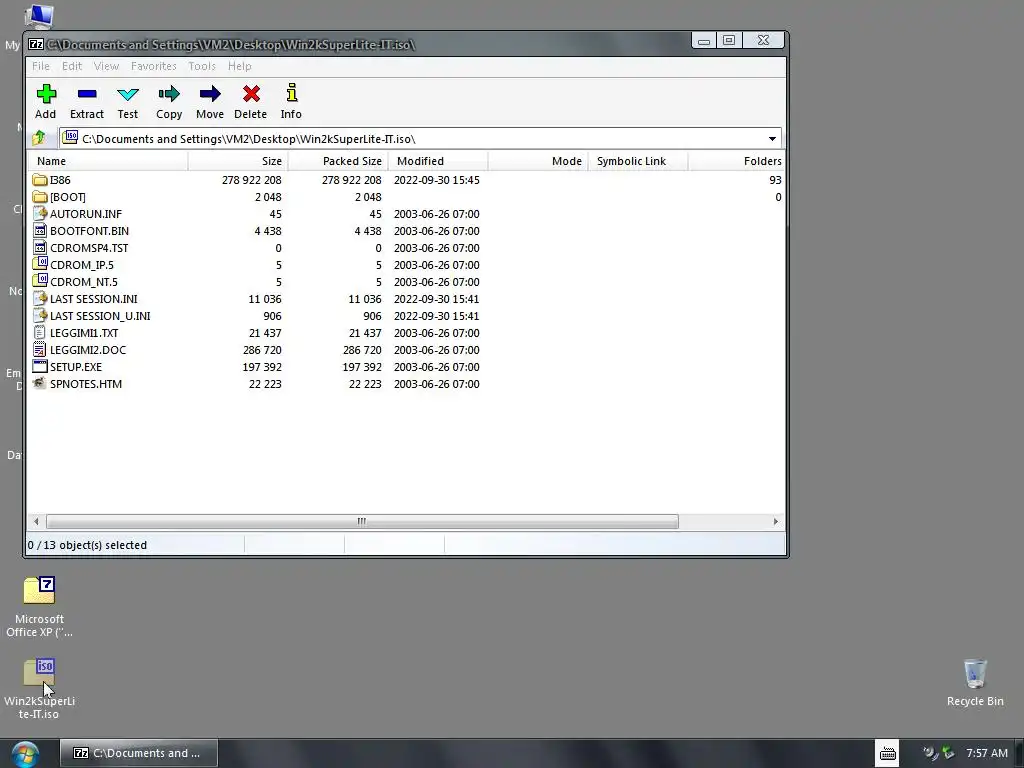1024x768 pixels.
Task: Open the Edit menu
Action: [72, 66]
